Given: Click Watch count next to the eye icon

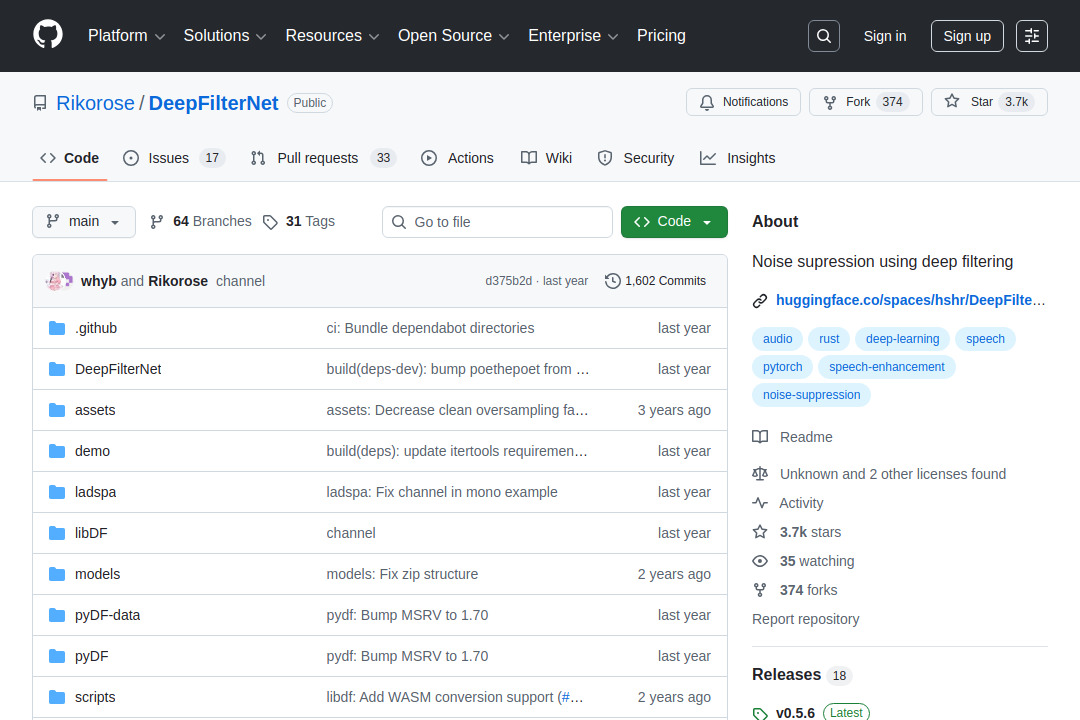Looking at the screenshot, I should click(815, 561).
